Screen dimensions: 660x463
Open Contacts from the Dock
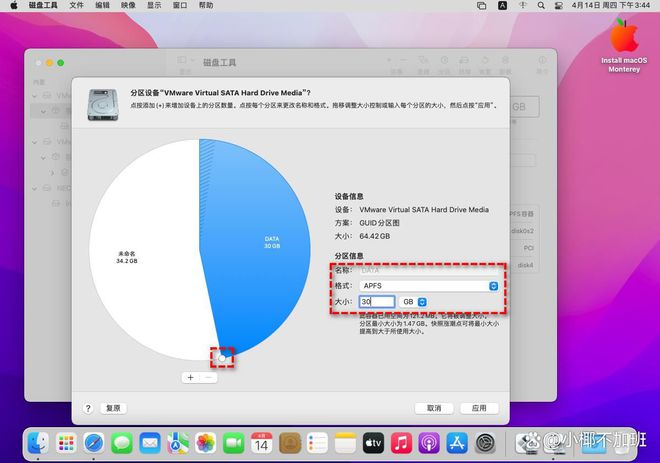[x=290, y=443]
